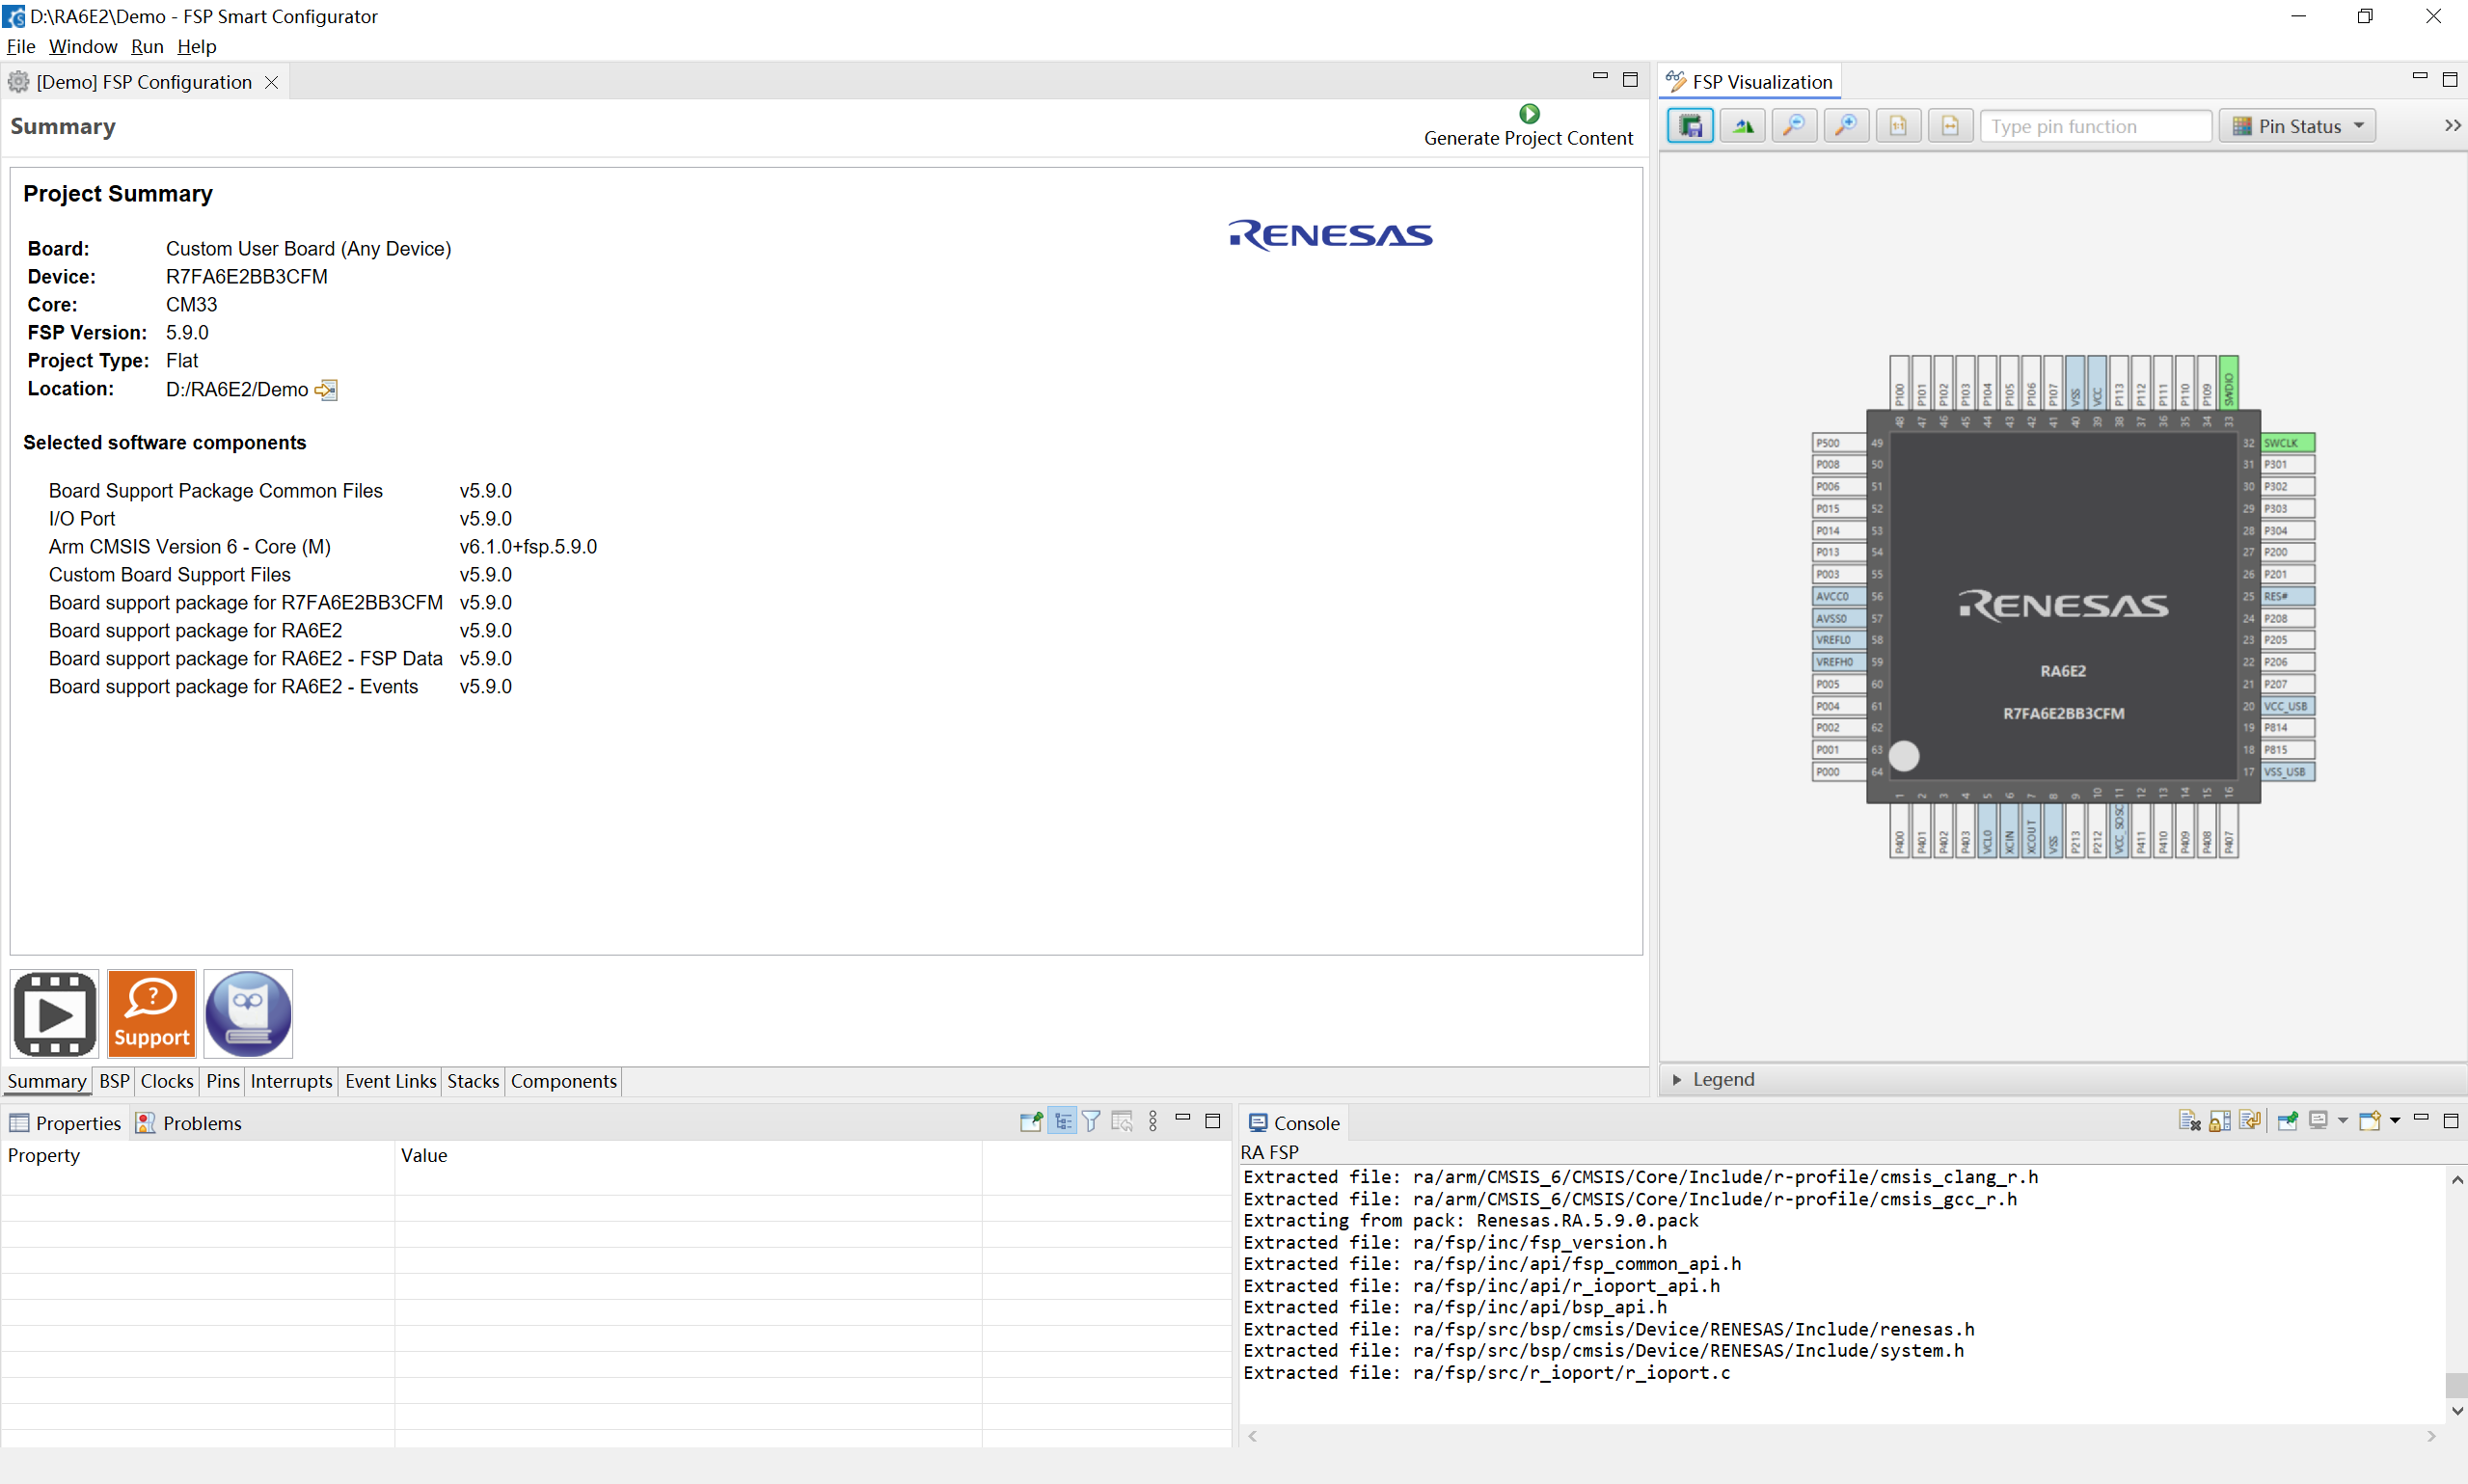The image size is (2468, 1484).
Task: Fit package view to width
Action: (x=1950, y=126)
